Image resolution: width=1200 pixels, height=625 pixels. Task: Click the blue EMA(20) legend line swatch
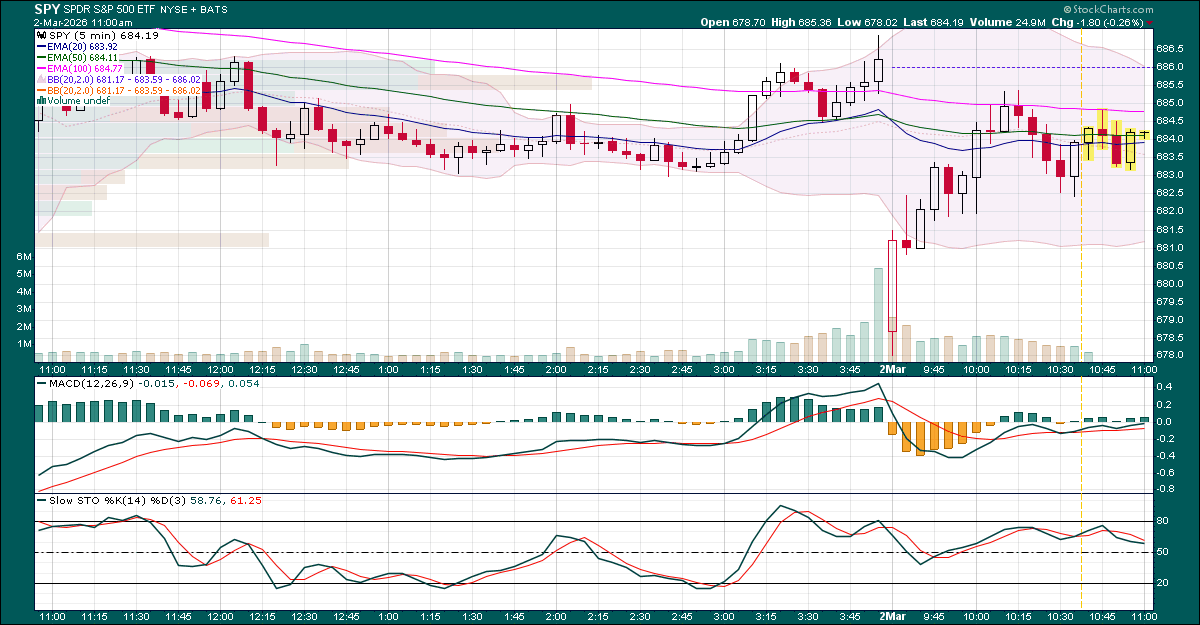(40, 46)
